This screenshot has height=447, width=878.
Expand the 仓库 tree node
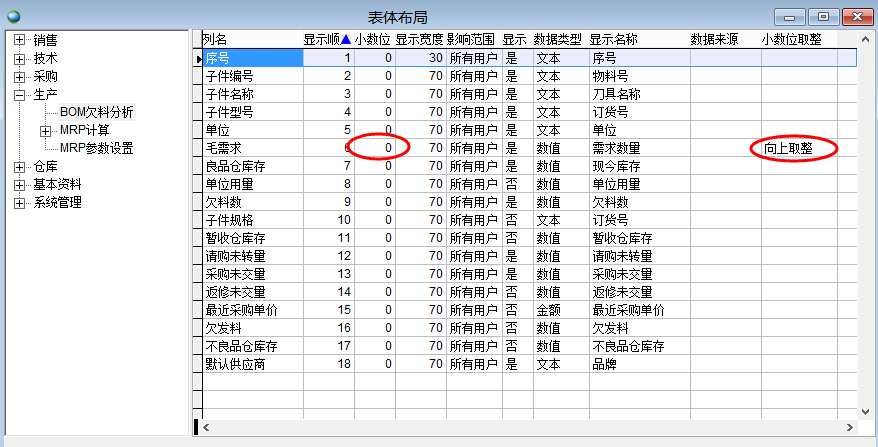click(x=20, y=166)
